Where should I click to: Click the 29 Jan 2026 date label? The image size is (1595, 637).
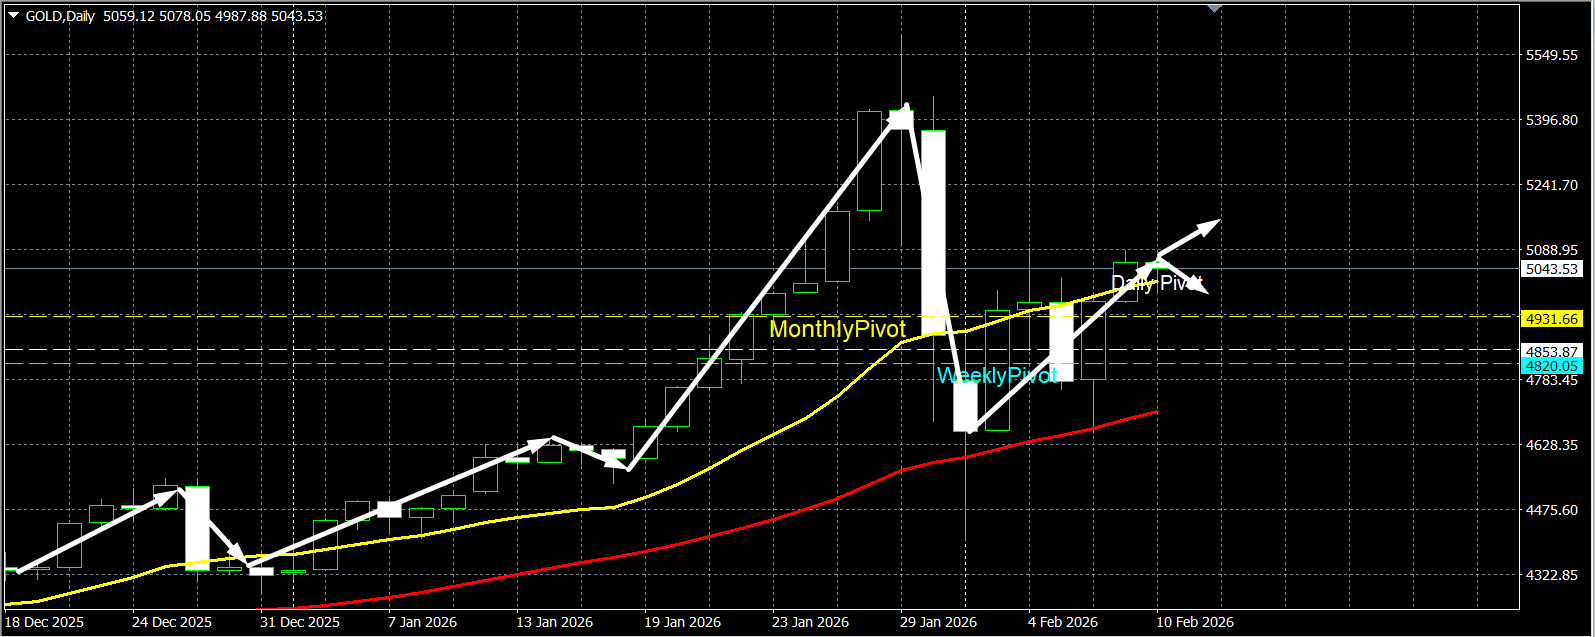pos(938,622)
